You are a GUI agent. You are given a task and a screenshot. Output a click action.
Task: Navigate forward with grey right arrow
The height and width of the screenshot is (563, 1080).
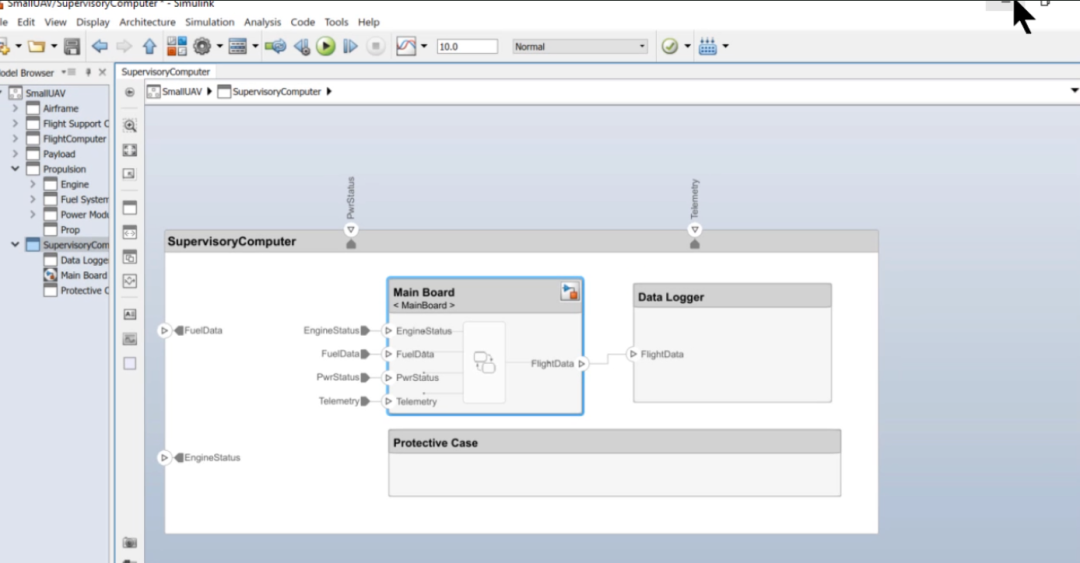124,46
